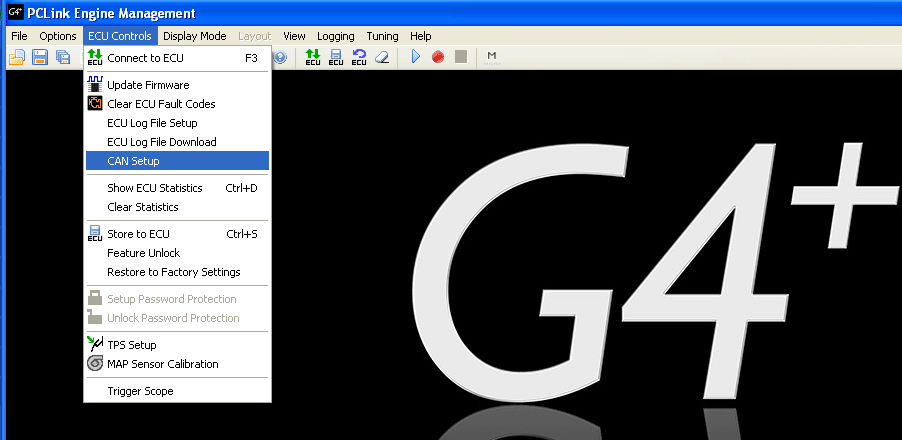Click the open file folder icon
This screenshot has height=440, width=902.
17,57
